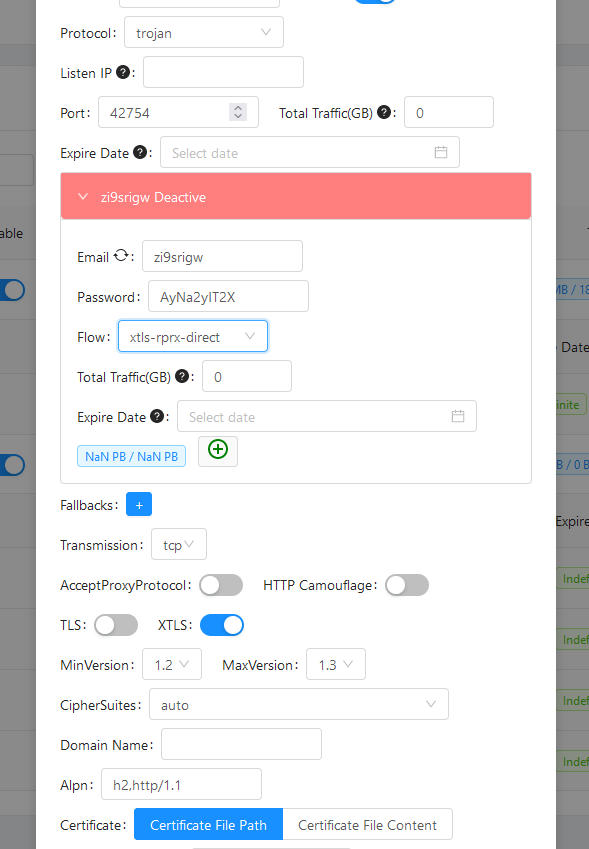Click the client Total Traffic help icon

182,376
